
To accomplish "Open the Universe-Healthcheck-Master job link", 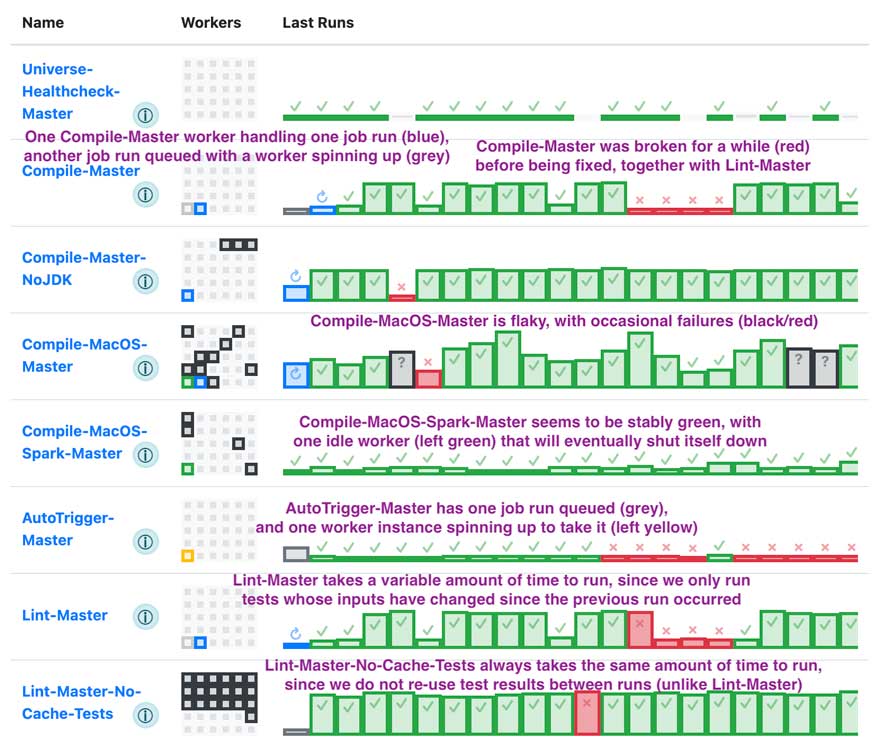I will tap(71, 91).
